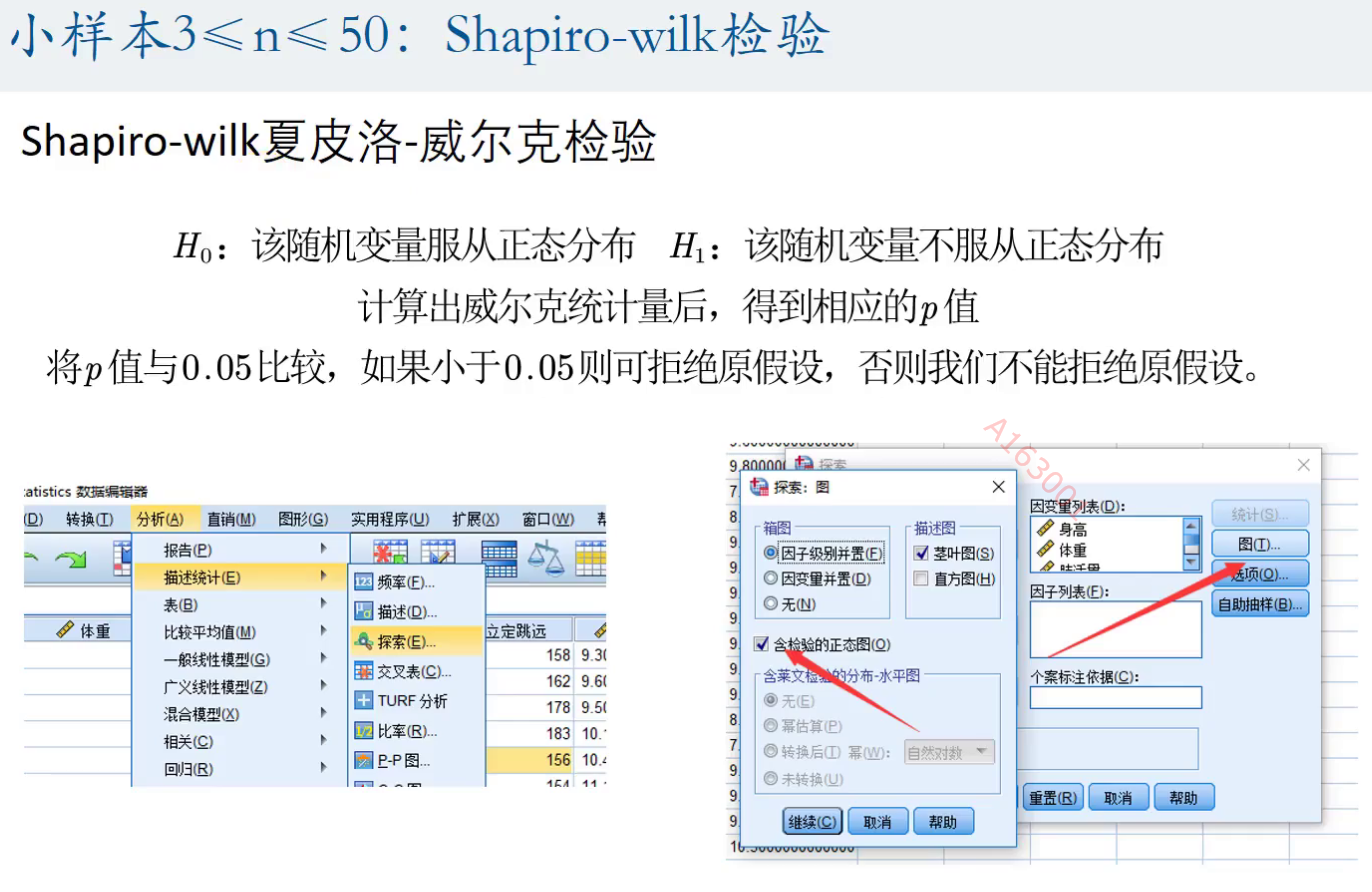Click 继续(C) in the 探索: 图 dialog
This screenshot has width=1372, height=892.
pyautogui.click(x=812, y=822)
